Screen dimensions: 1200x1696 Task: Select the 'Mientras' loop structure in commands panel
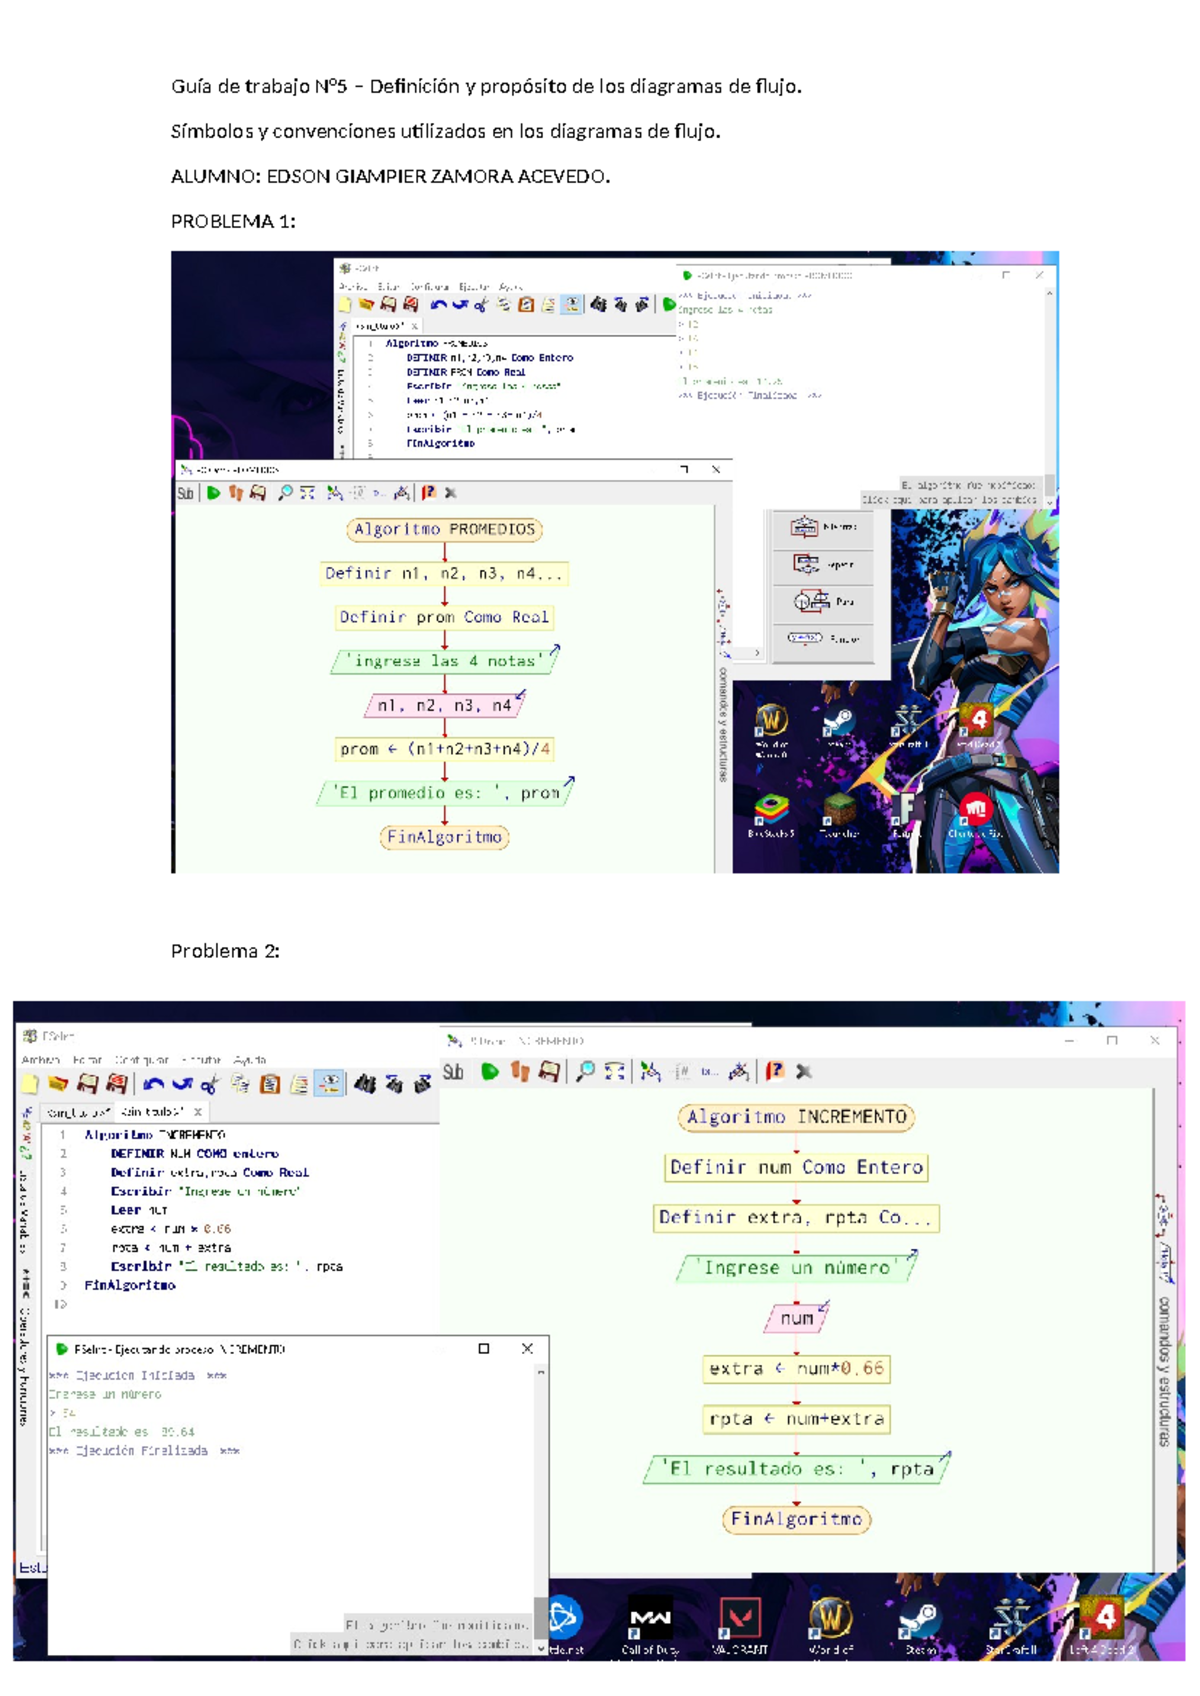[823, 527]
